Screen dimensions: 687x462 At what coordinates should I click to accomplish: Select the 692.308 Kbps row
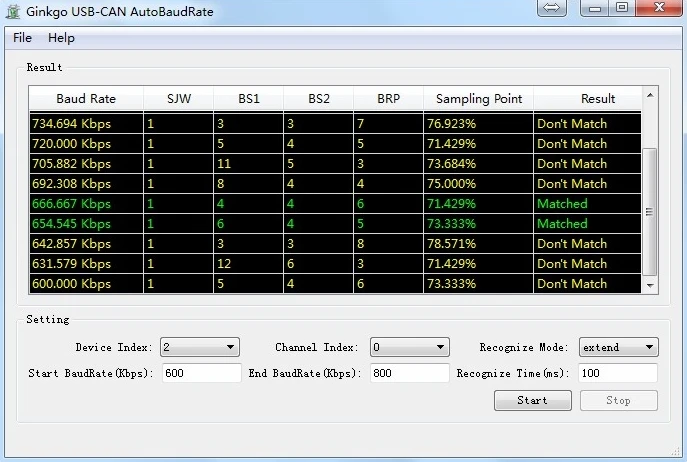(335, 184)
